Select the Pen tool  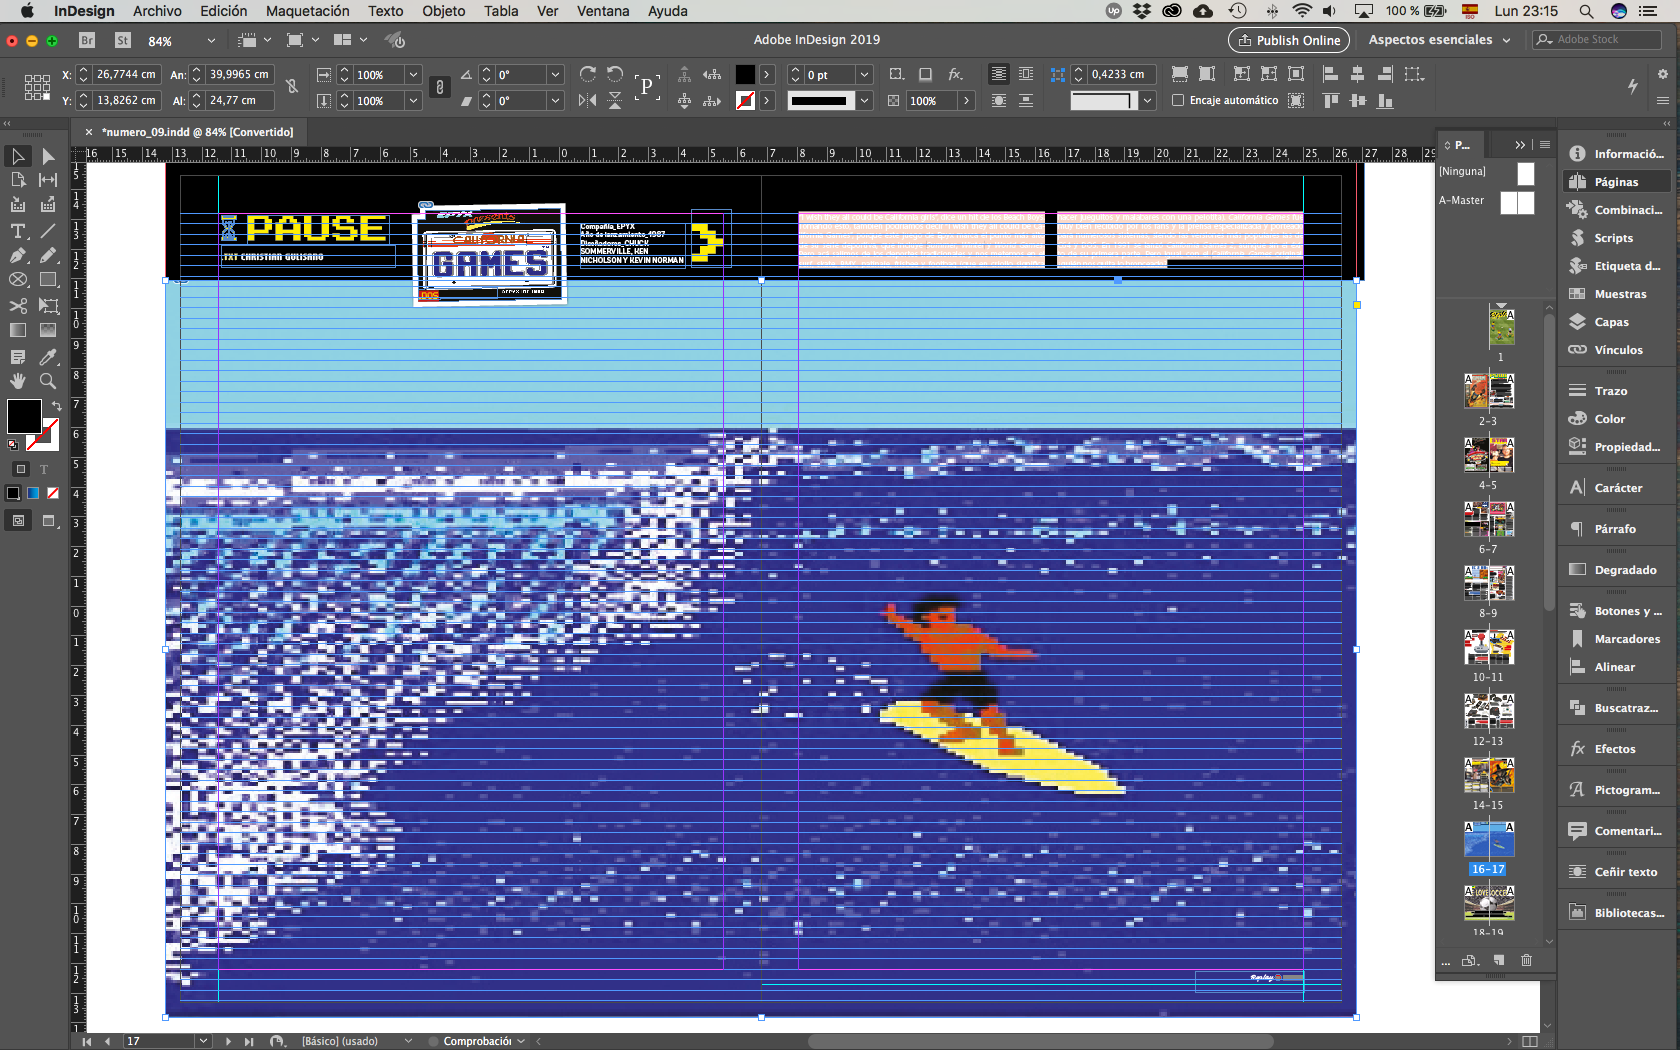17,255
